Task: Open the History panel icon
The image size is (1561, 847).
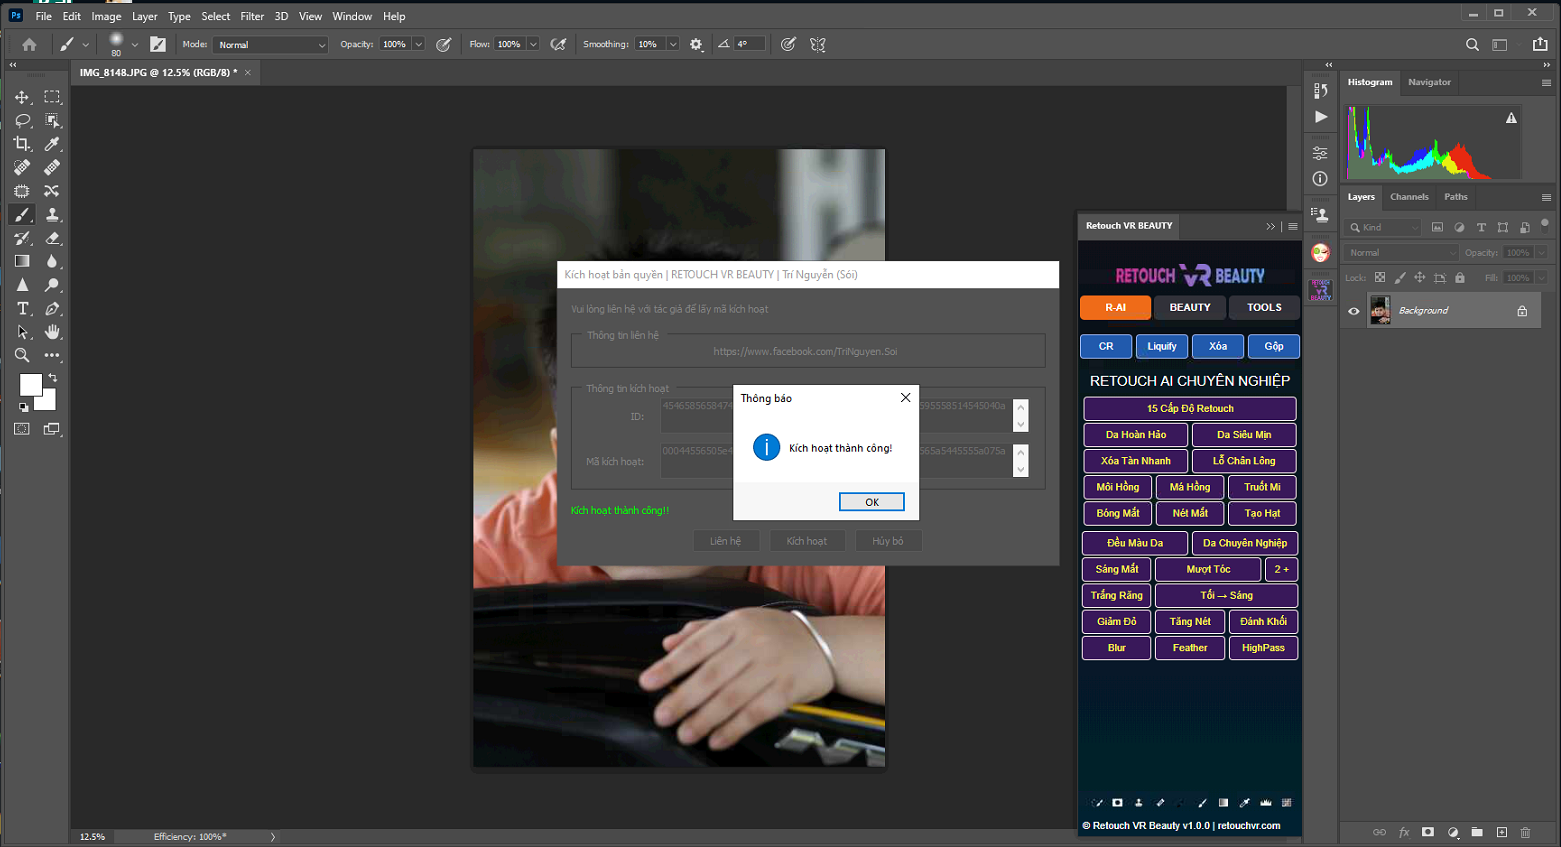Action: click(x=1320, y=90)
